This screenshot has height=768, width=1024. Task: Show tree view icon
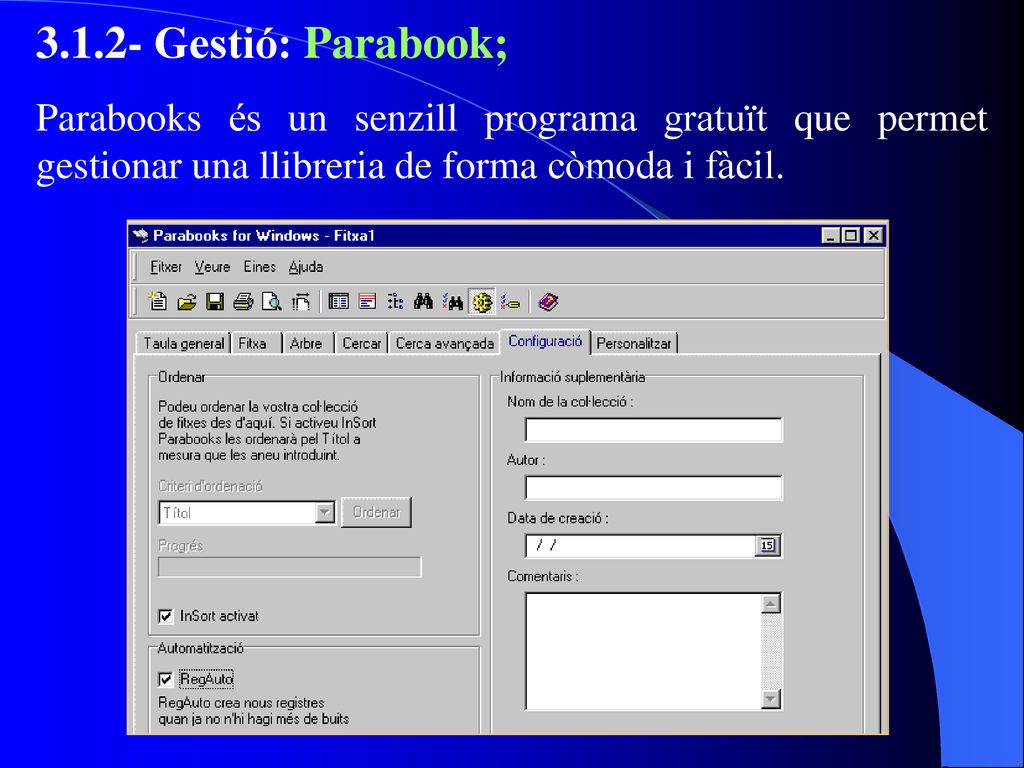(x=395, y=302)
